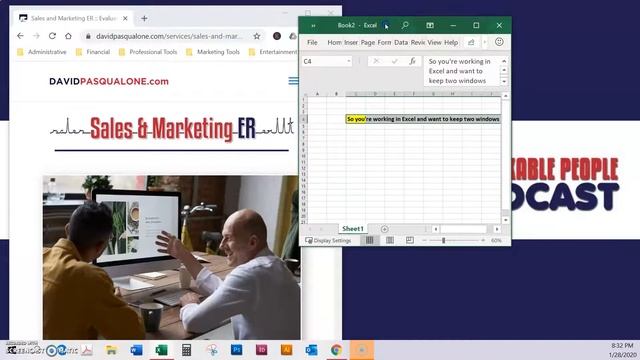Image resolution: width=640 pixels, height=360 pixels.
Task: Open the View tab in Excel
Action: [x=434, y=42]
